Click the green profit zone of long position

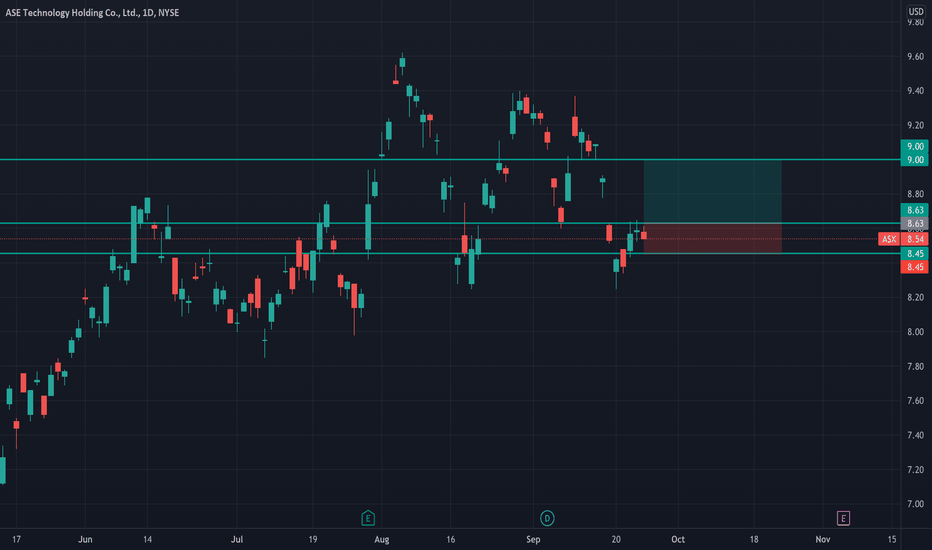tap(712, 191)
